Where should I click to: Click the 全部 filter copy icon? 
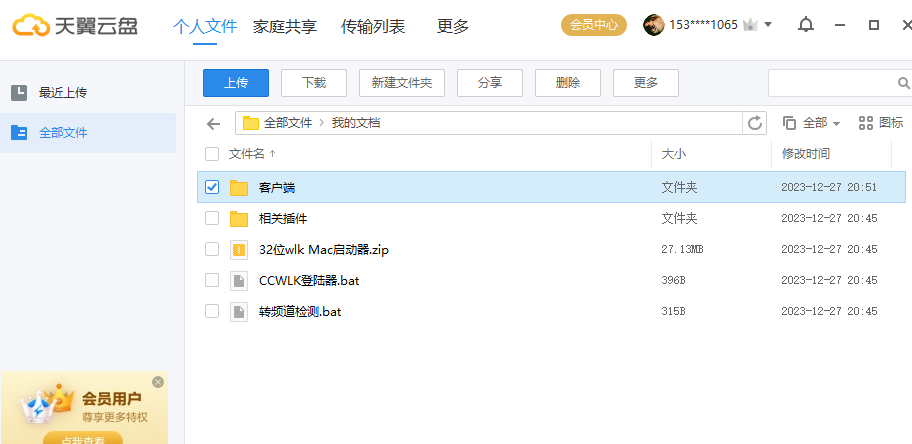click(x=789, y=123)
